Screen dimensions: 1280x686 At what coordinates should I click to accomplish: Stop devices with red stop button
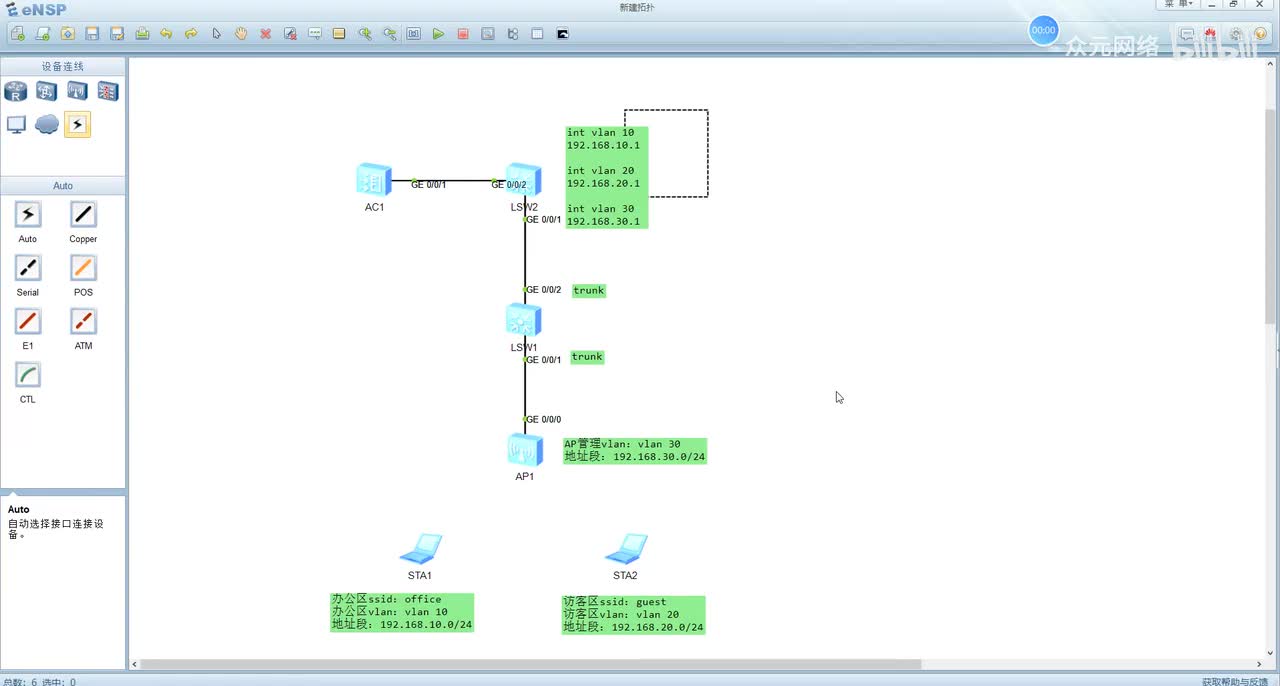click(463, 33)
